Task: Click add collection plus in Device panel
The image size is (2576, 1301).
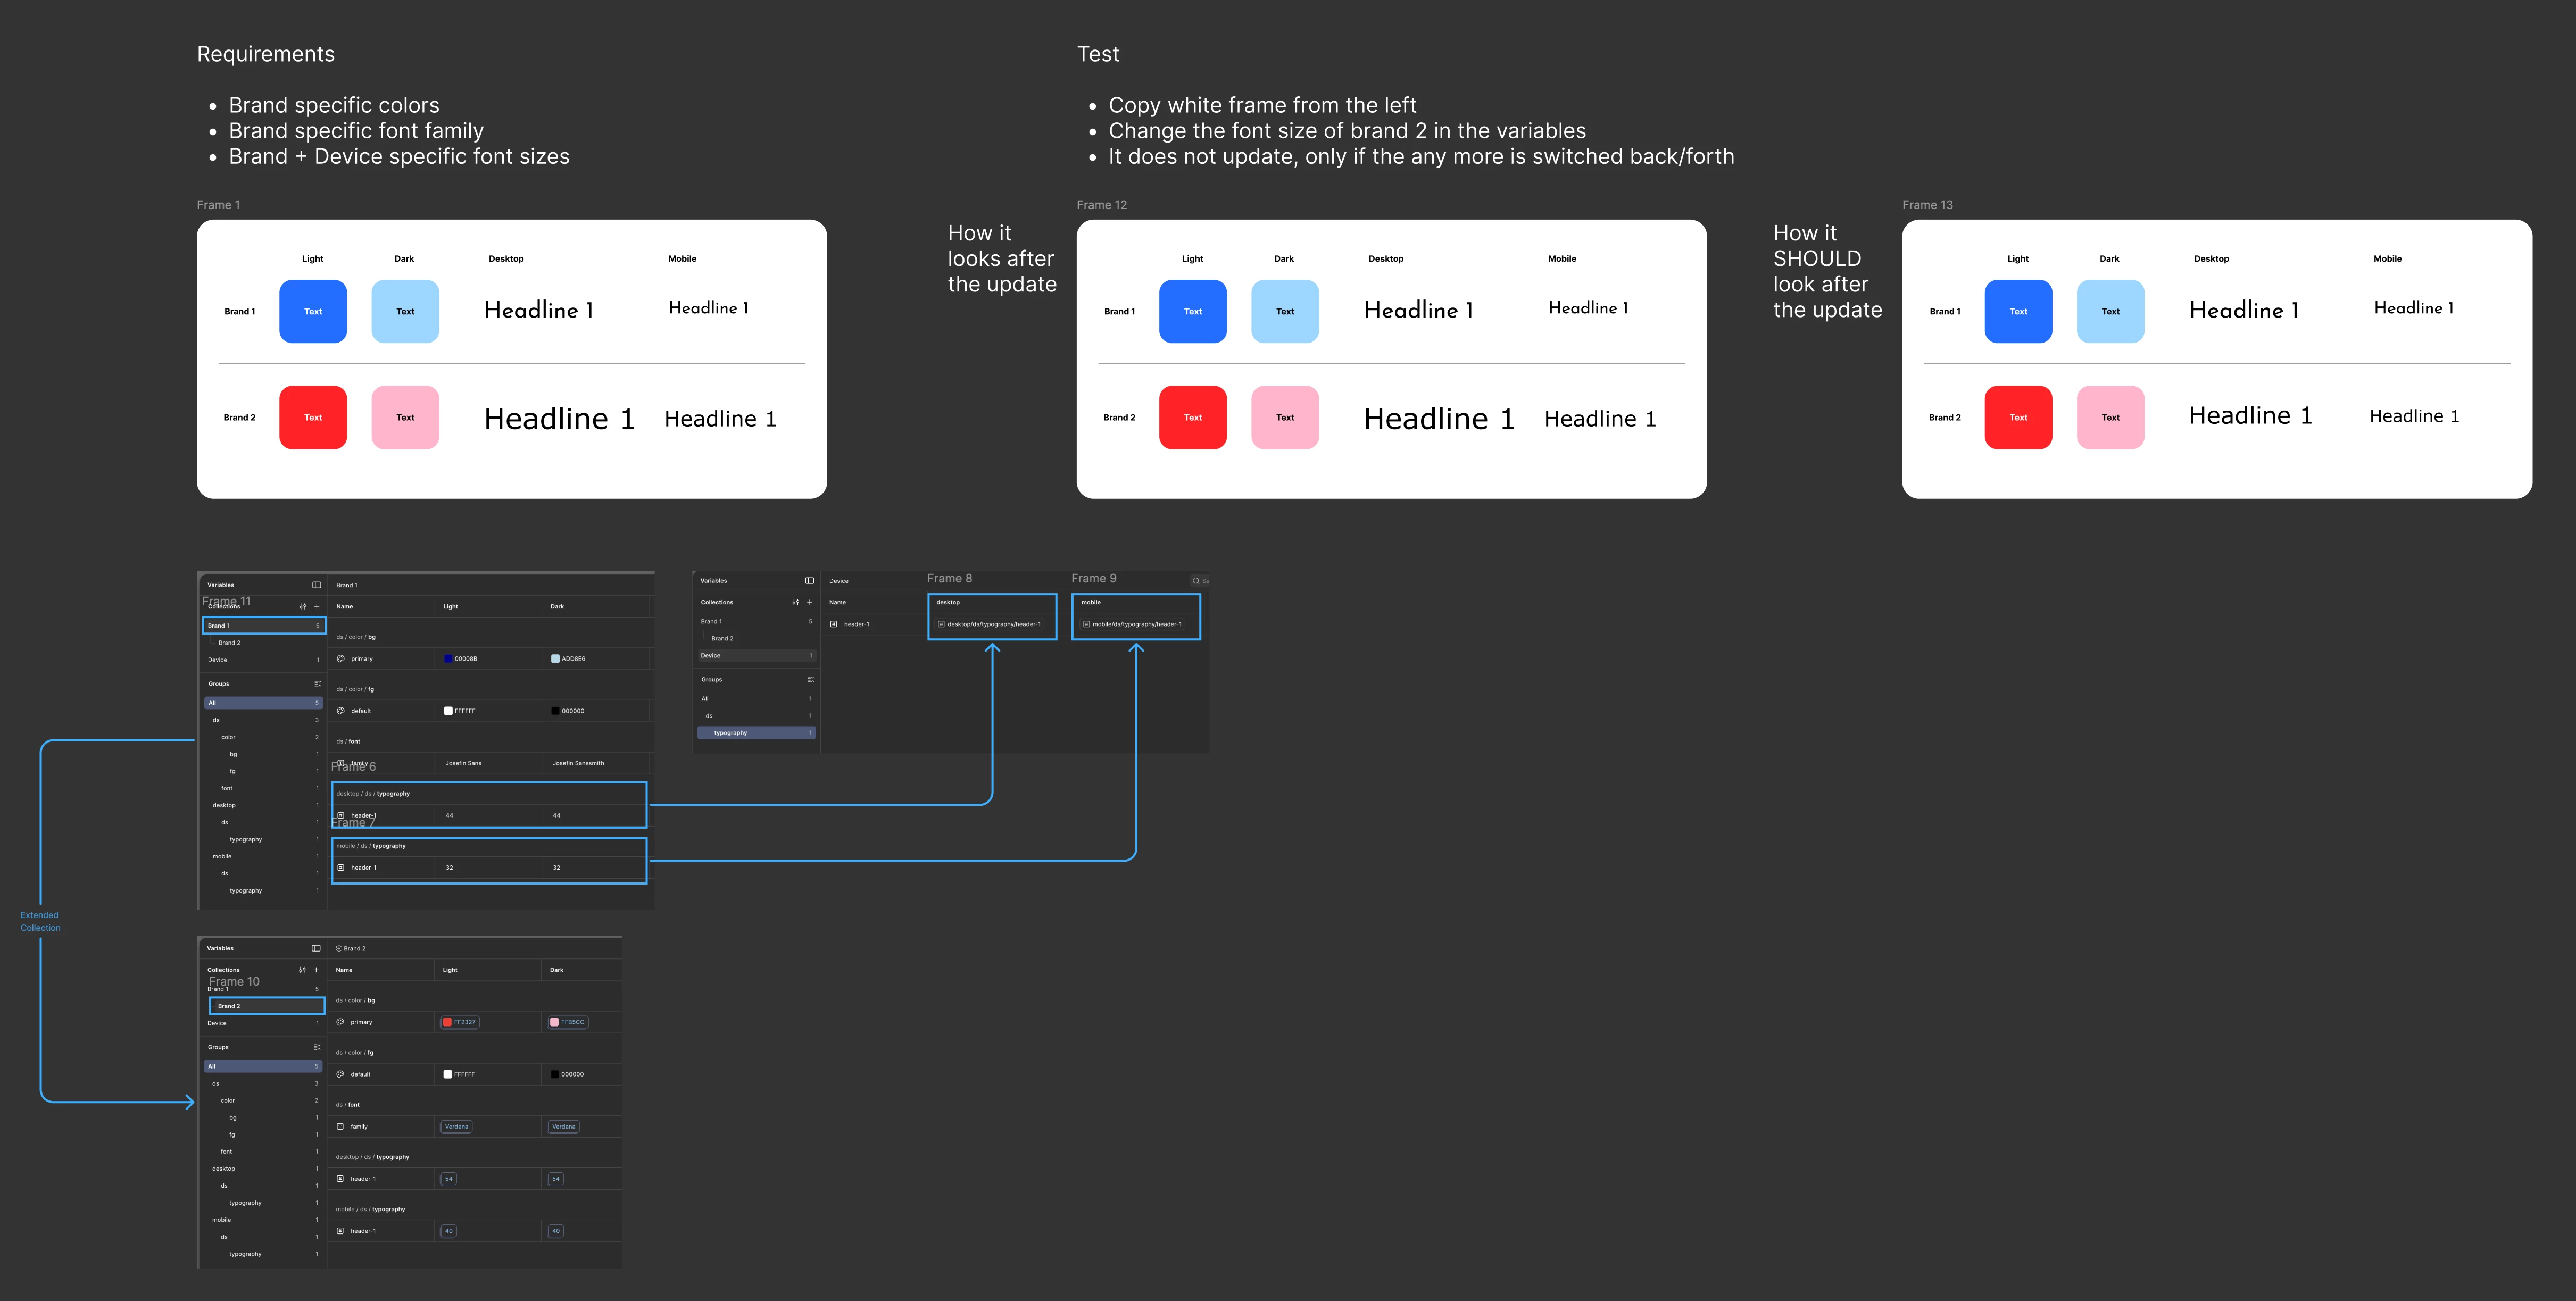Action: [x=809, y=602]
